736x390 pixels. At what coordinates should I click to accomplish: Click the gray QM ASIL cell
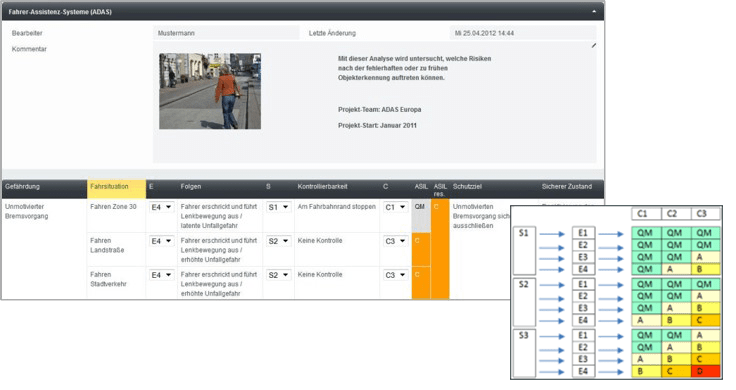pos(421,216)
